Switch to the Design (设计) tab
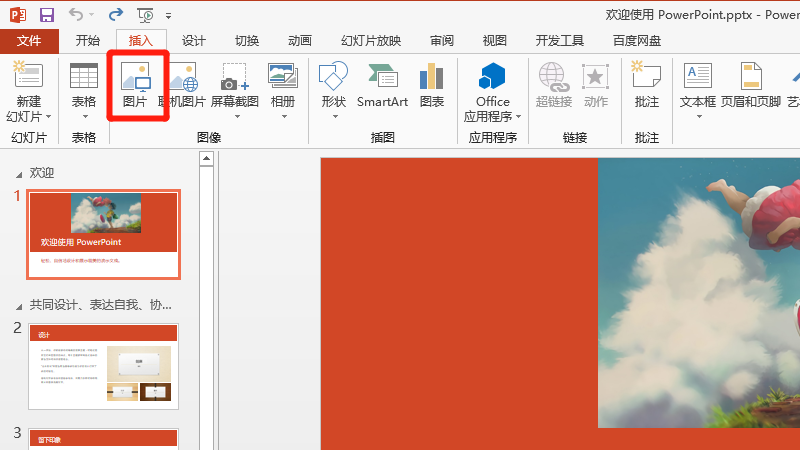 click(x=193, y=41)
